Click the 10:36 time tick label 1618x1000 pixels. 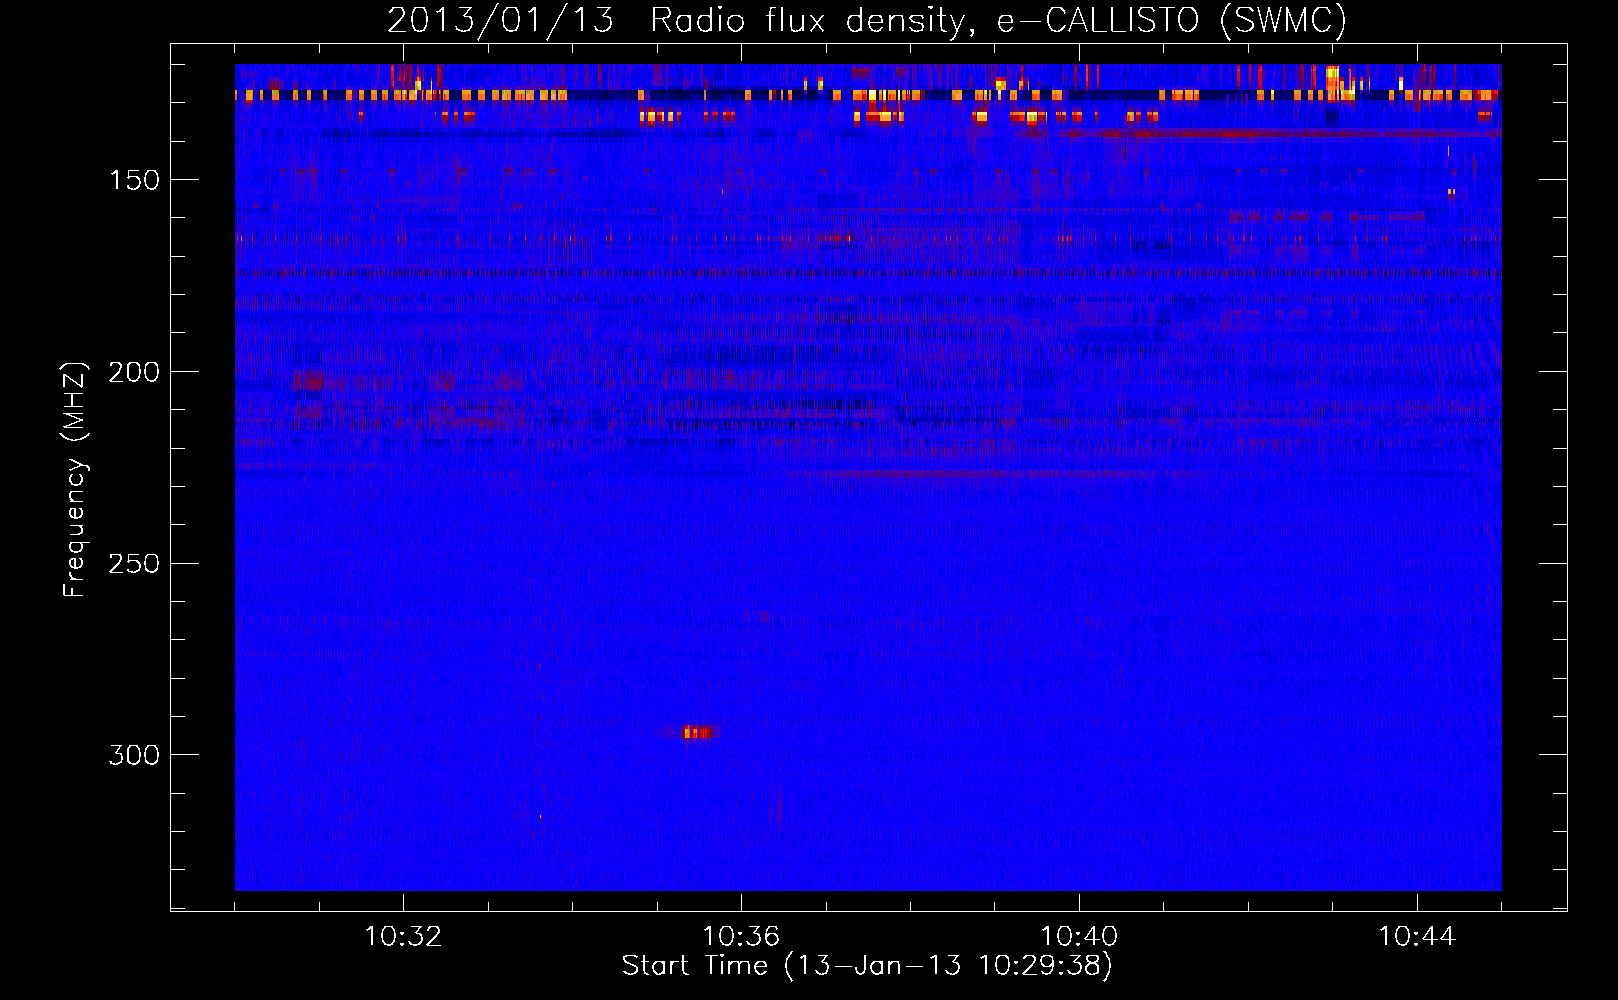tap(741, 936)
